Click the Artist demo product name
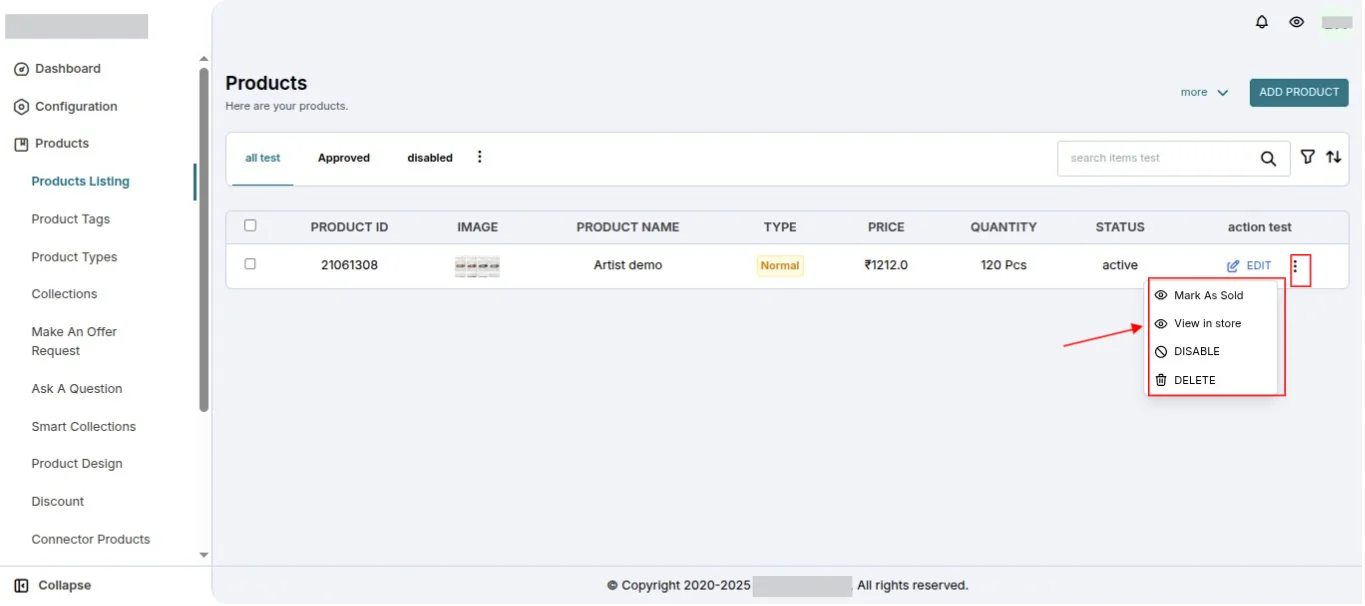 (x=628, y=266)
